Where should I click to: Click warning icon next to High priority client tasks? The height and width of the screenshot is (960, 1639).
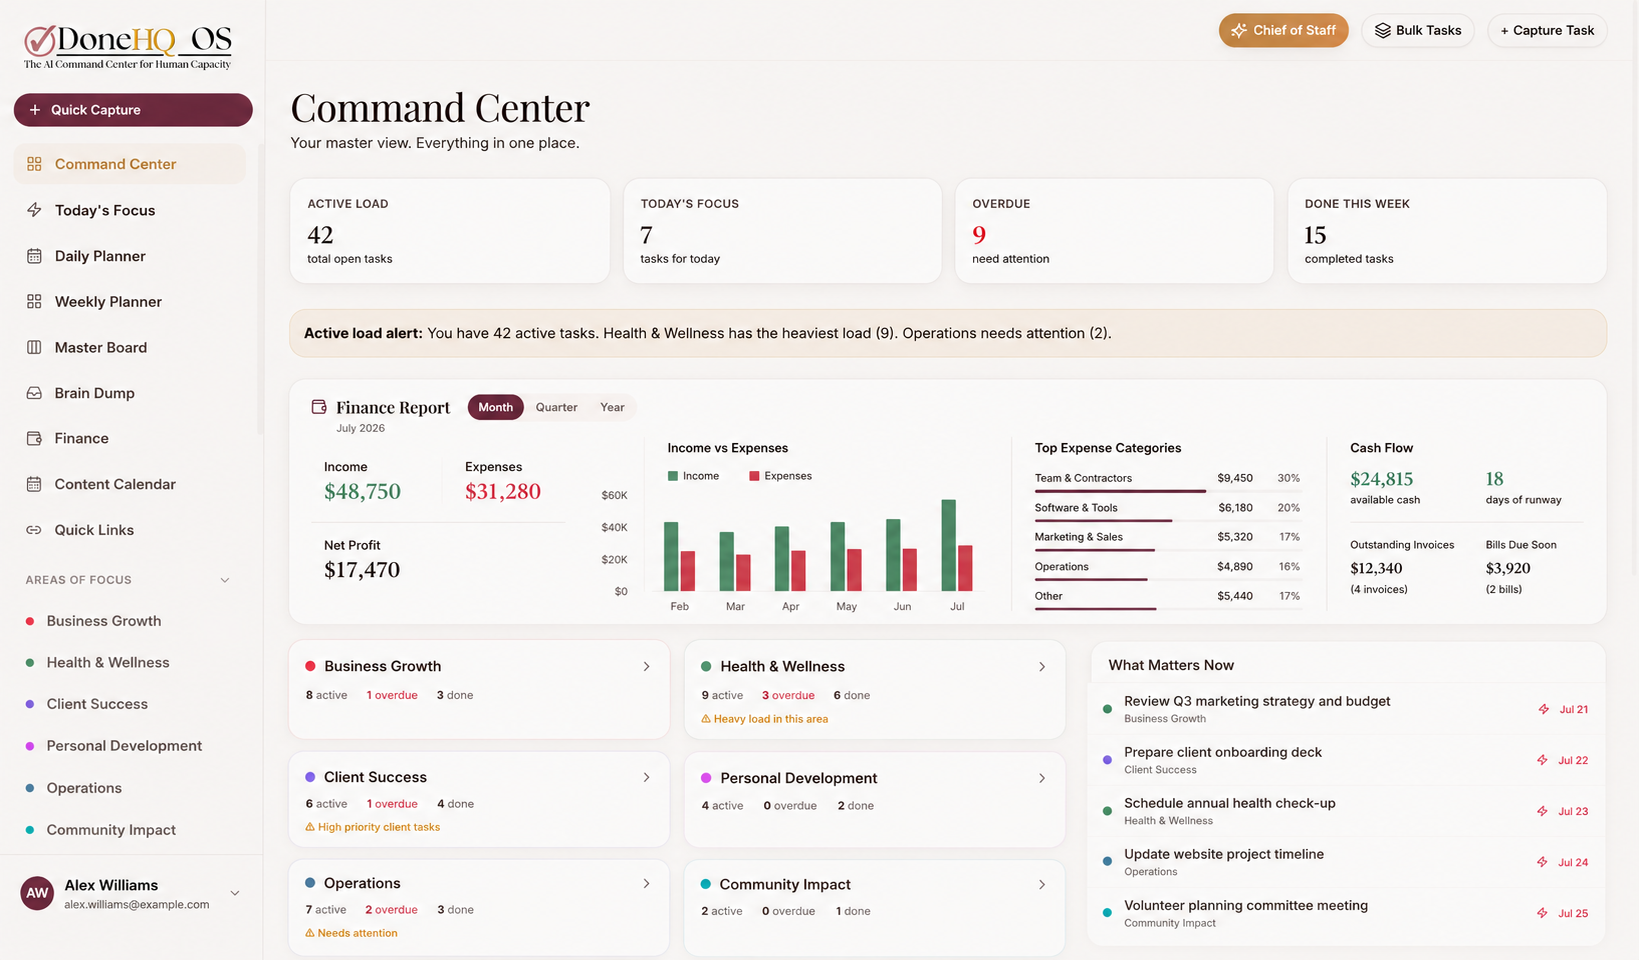click(310, 827)
